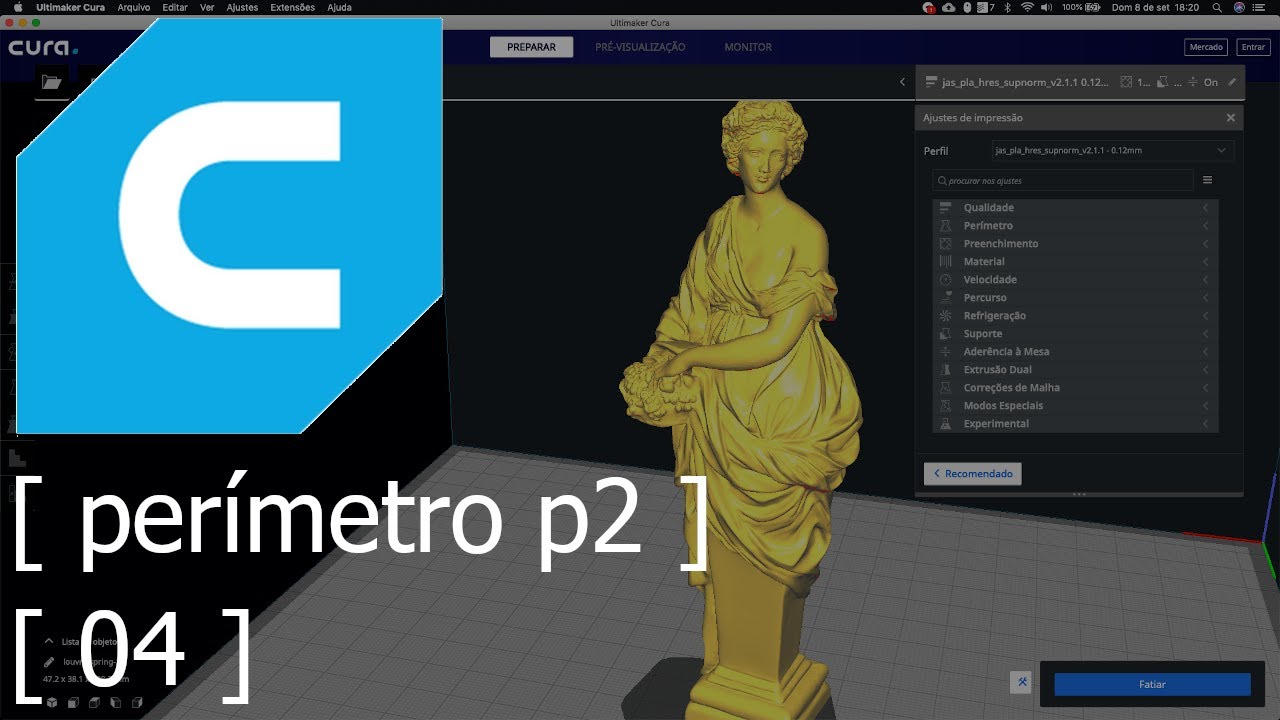Click the Refrigeração fan icon
Screen dimensions: 1280x720
(945, 316)
